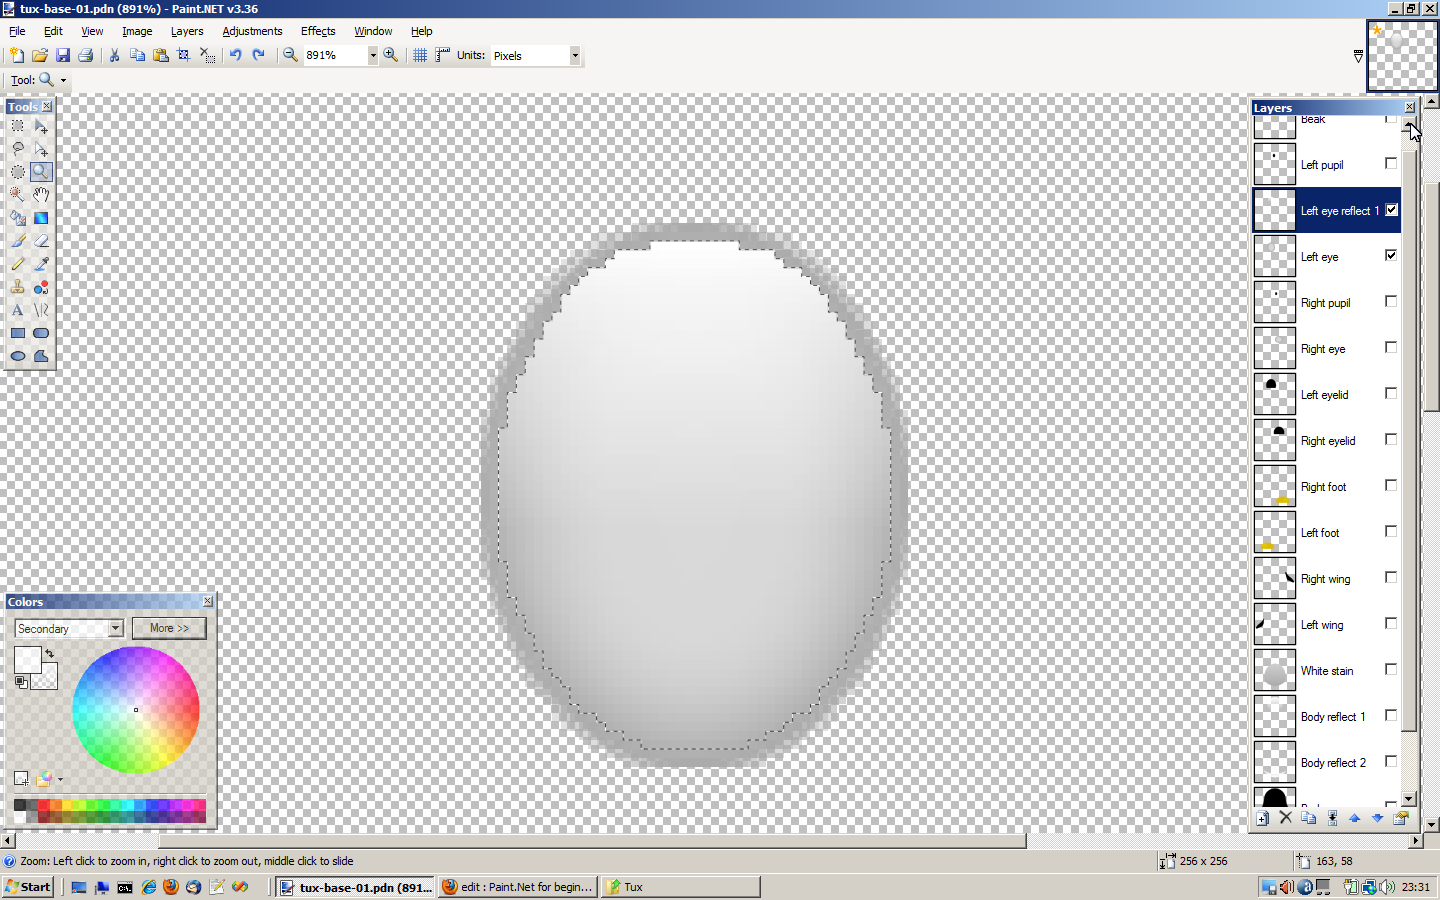Show the Left pupil layer checkbox
Image resolution: width=1440 pixels, height=900 pixels.
point(1391,163)
